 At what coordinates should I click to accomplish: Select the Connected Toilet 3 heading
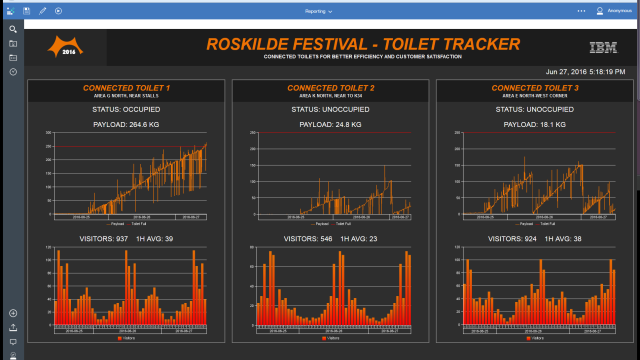[535, 88]
